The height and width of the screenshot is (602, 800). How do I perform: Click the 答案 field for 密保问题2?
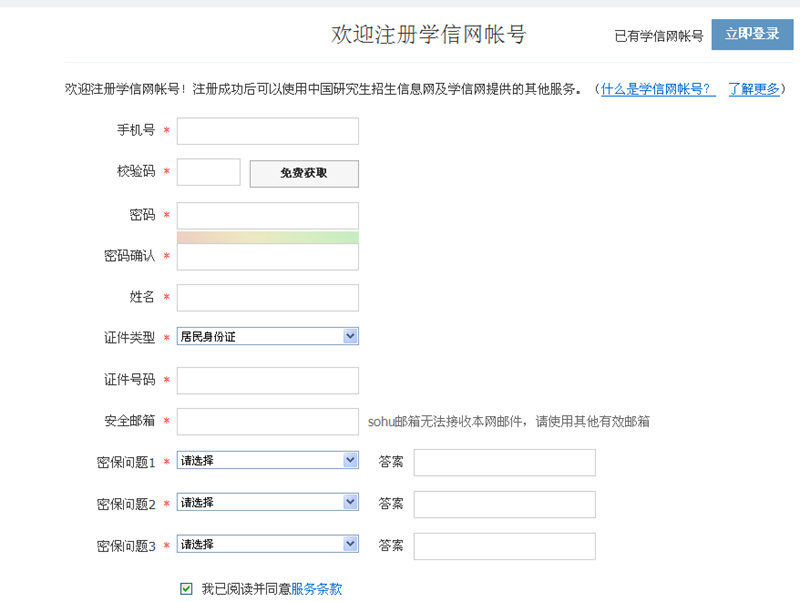point(504,504)
